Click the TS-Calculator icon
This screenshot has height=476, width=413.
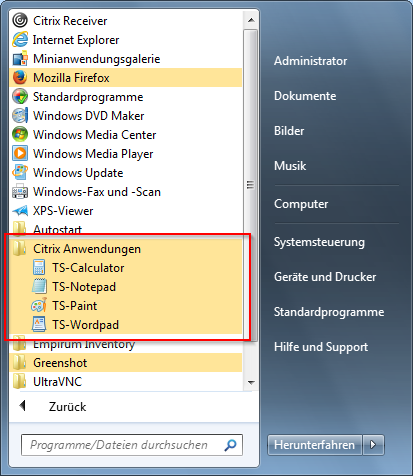(x=39, y=268)
